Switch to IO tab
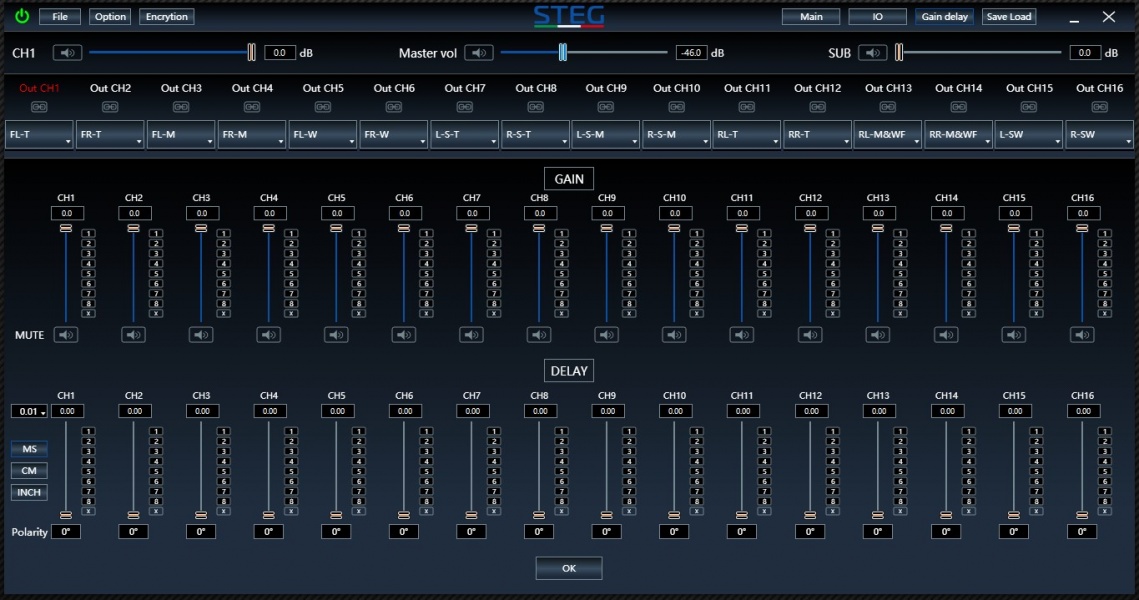This screenshot has width=1139, height=600. (x=877, y=16)
